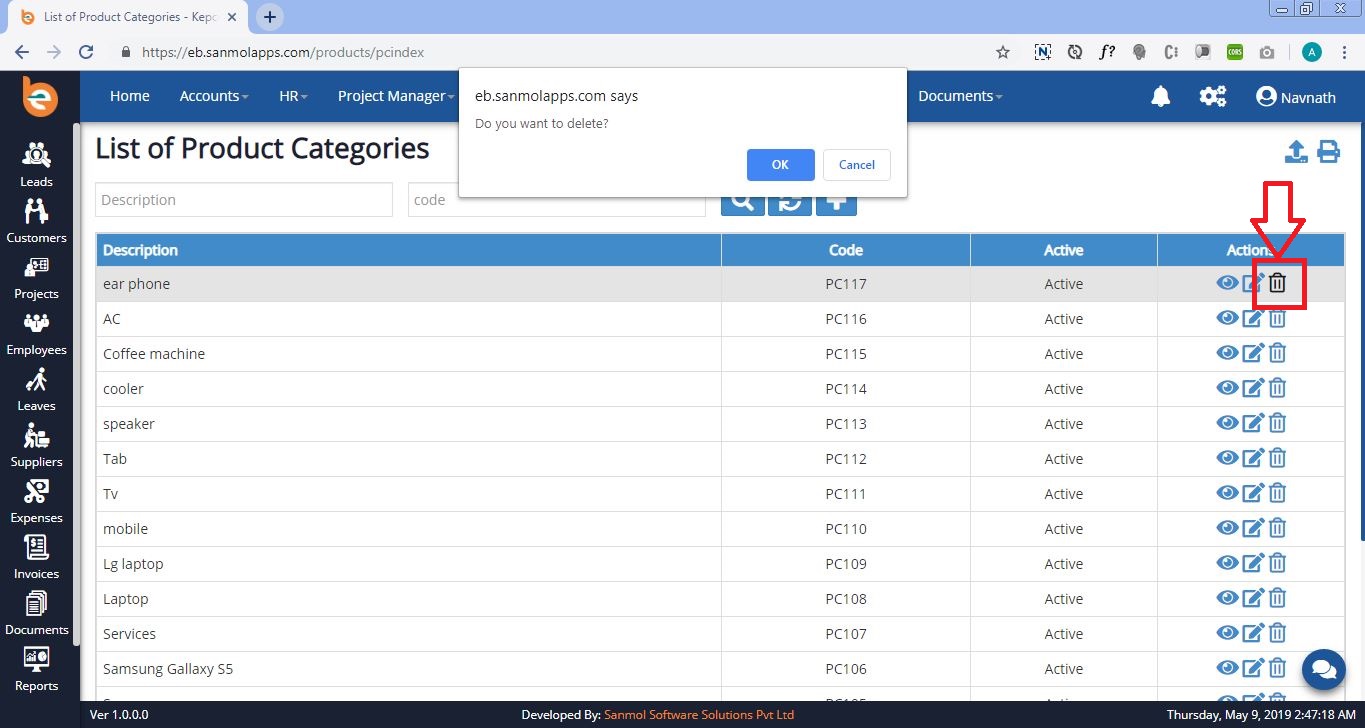The height and width of the screenshot is (728, 1365).
Task: View the Tab category
Action: 1227,458
